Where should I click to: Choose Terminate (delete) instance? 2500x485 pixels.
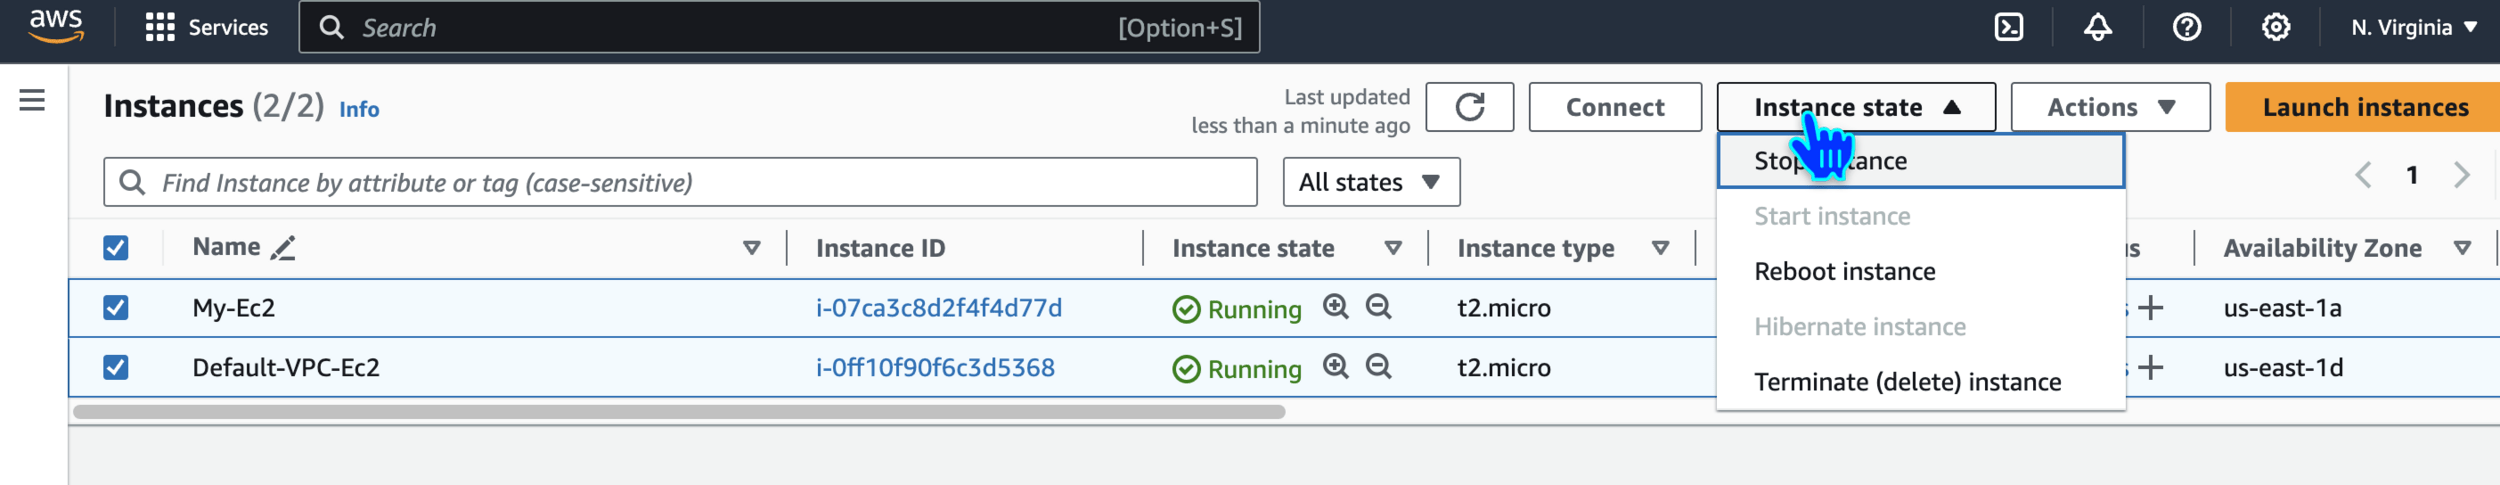pos(1920,382)
